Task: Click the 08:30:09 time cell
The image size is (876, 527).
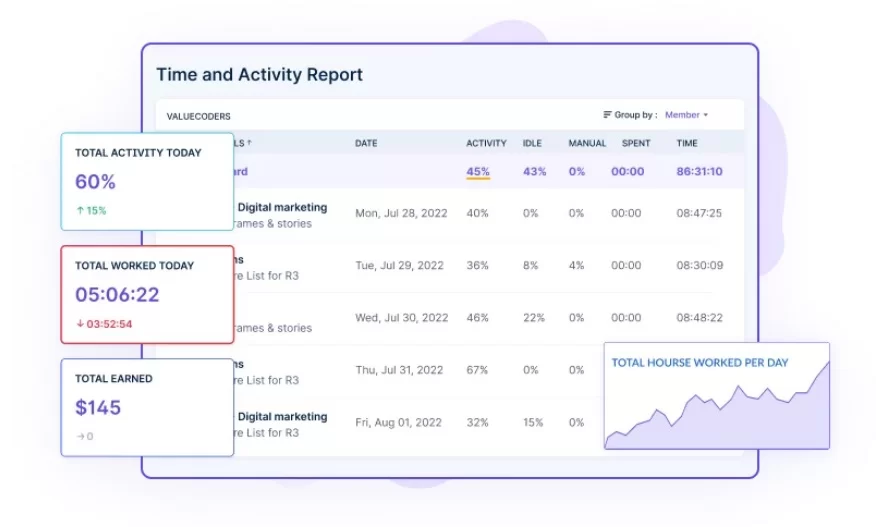Action: click(x=699, y=265)
